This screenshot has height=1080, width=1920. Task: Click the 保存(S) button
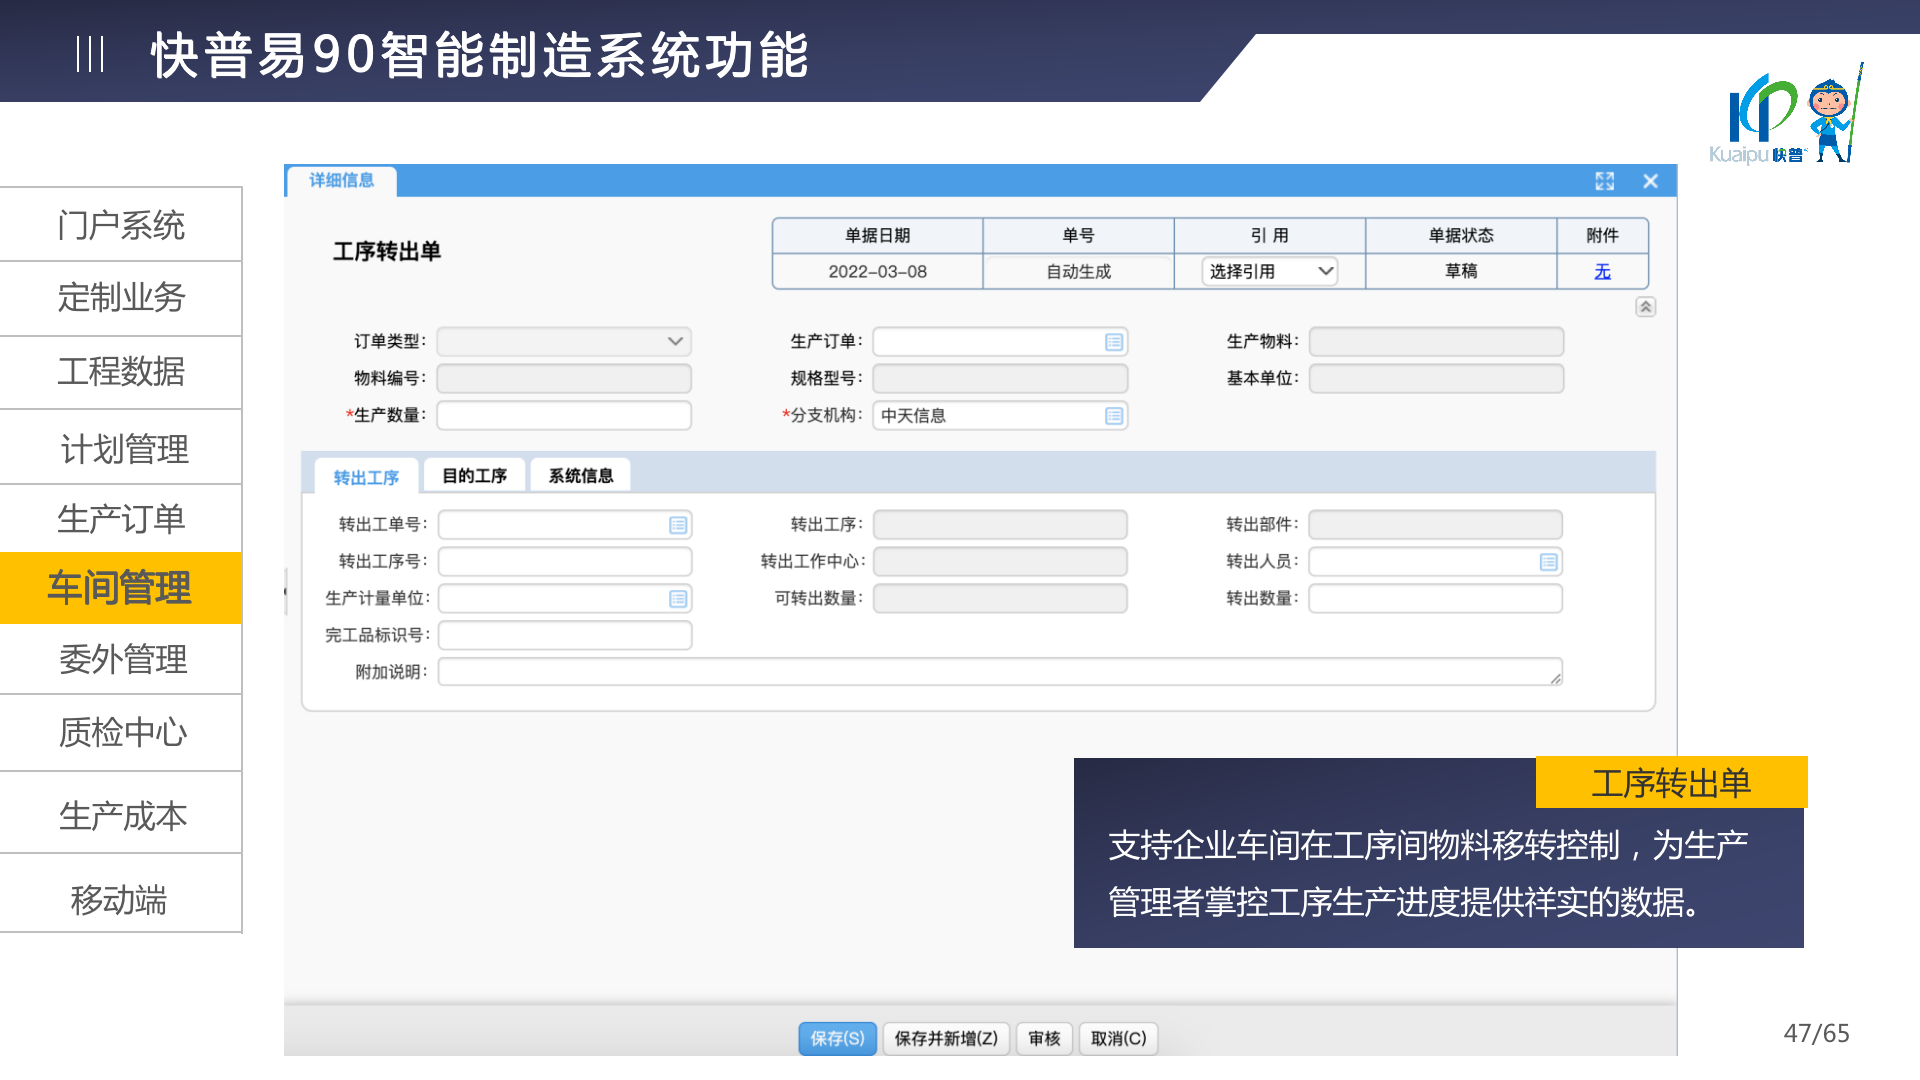point(837,1038)
